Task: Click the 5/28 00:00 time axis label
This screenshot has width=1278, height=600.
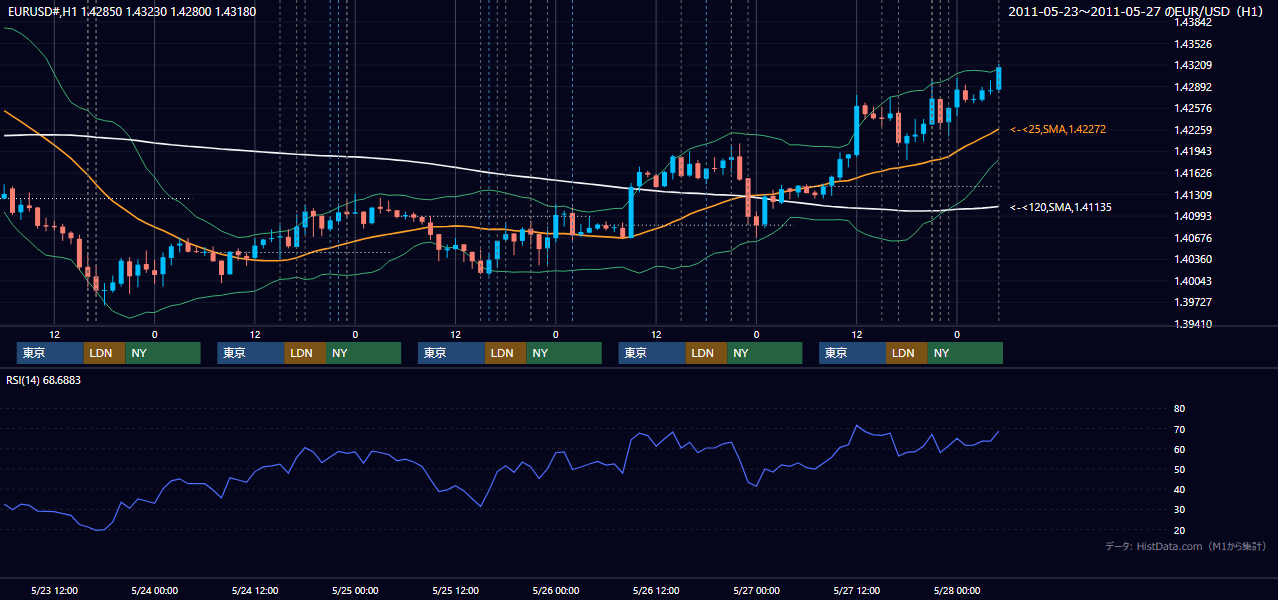Action: [x=956, y=590]
